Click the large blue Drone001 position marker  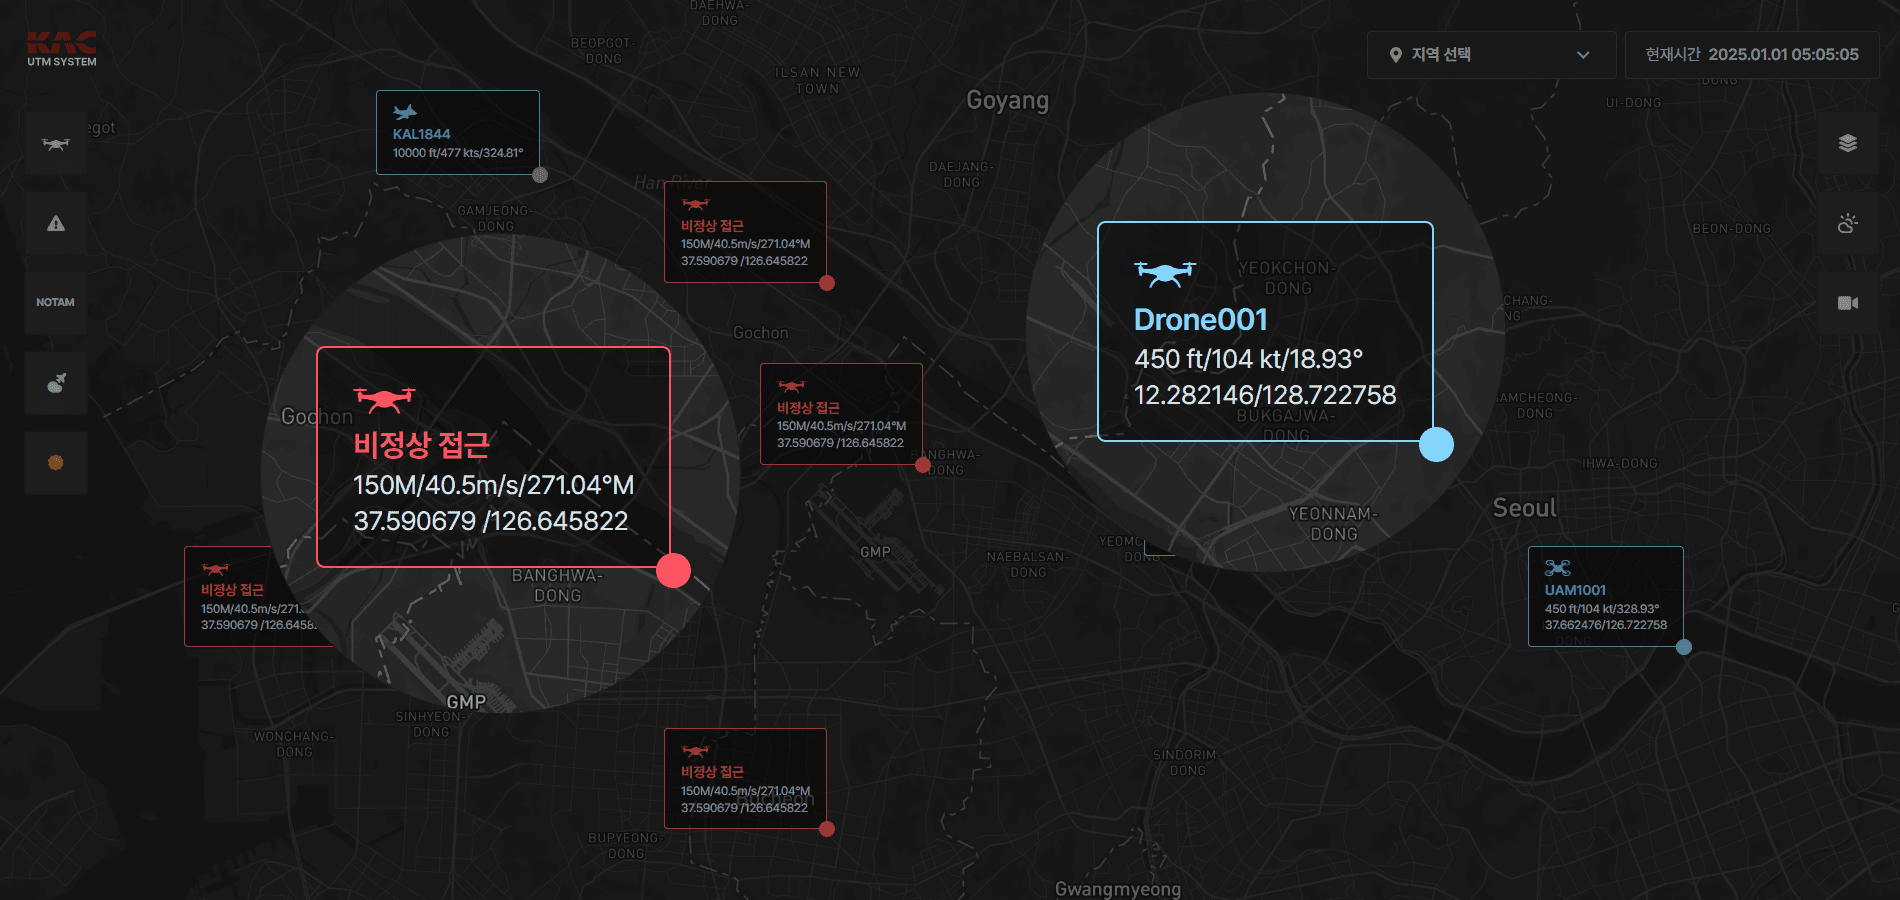tap(1436, 444)
